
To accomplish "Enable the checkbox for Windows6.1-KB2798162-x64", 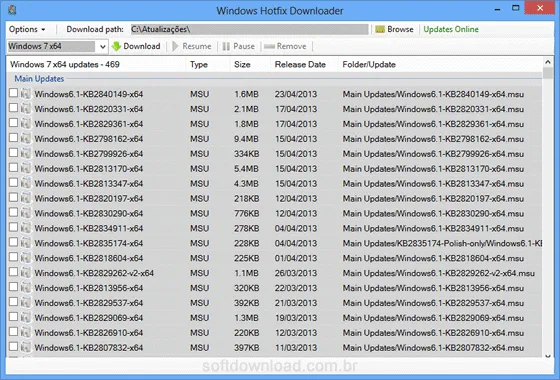I will pos(14,138).
